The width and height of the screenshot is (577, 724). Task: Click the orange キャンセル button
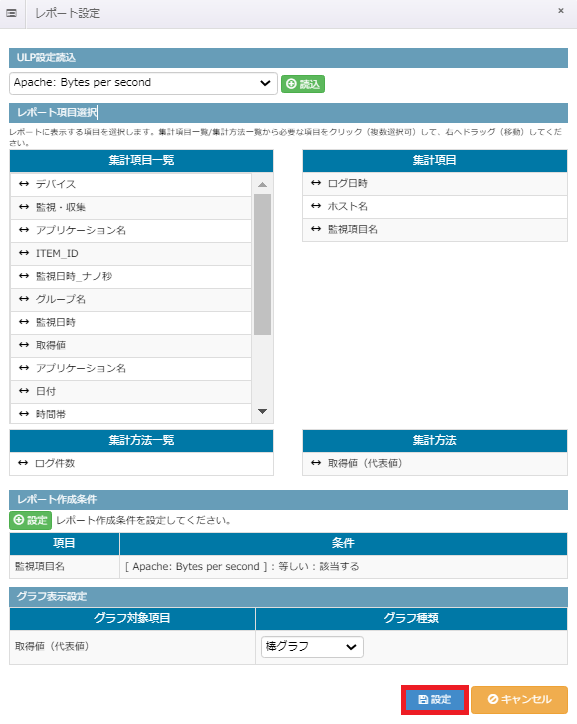(x=519, y=700)
